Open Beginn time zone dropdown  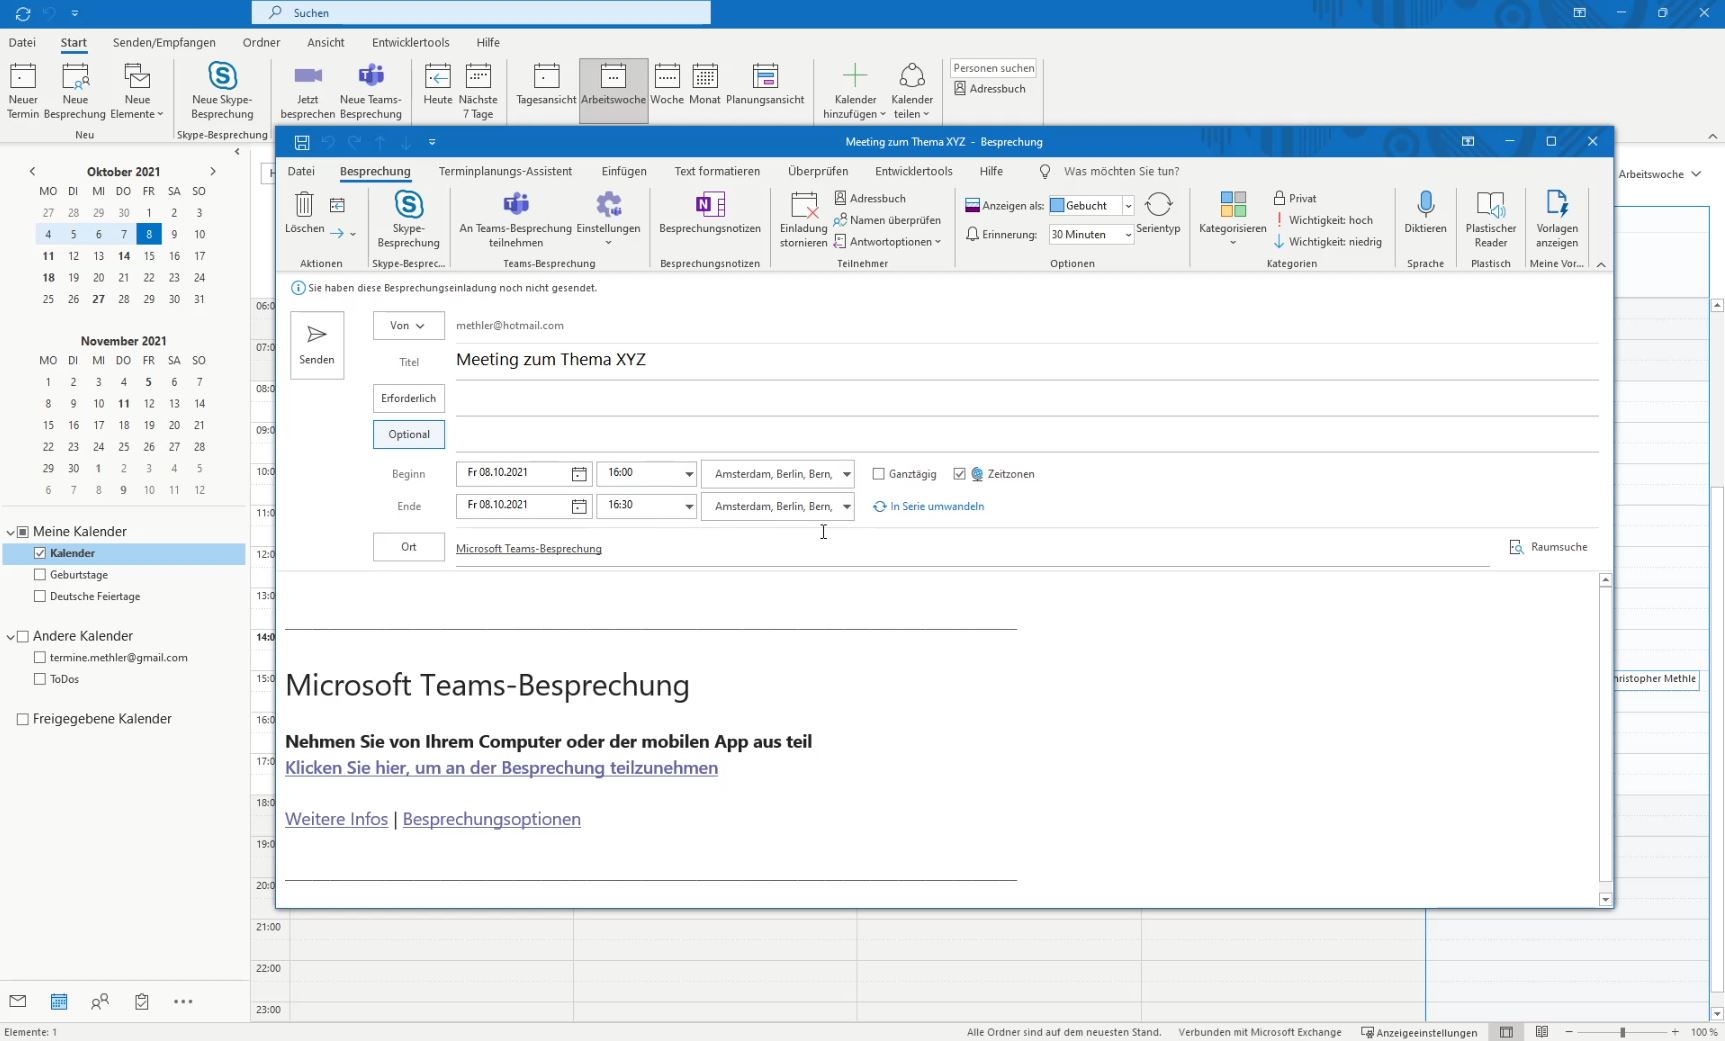[847, 474]
